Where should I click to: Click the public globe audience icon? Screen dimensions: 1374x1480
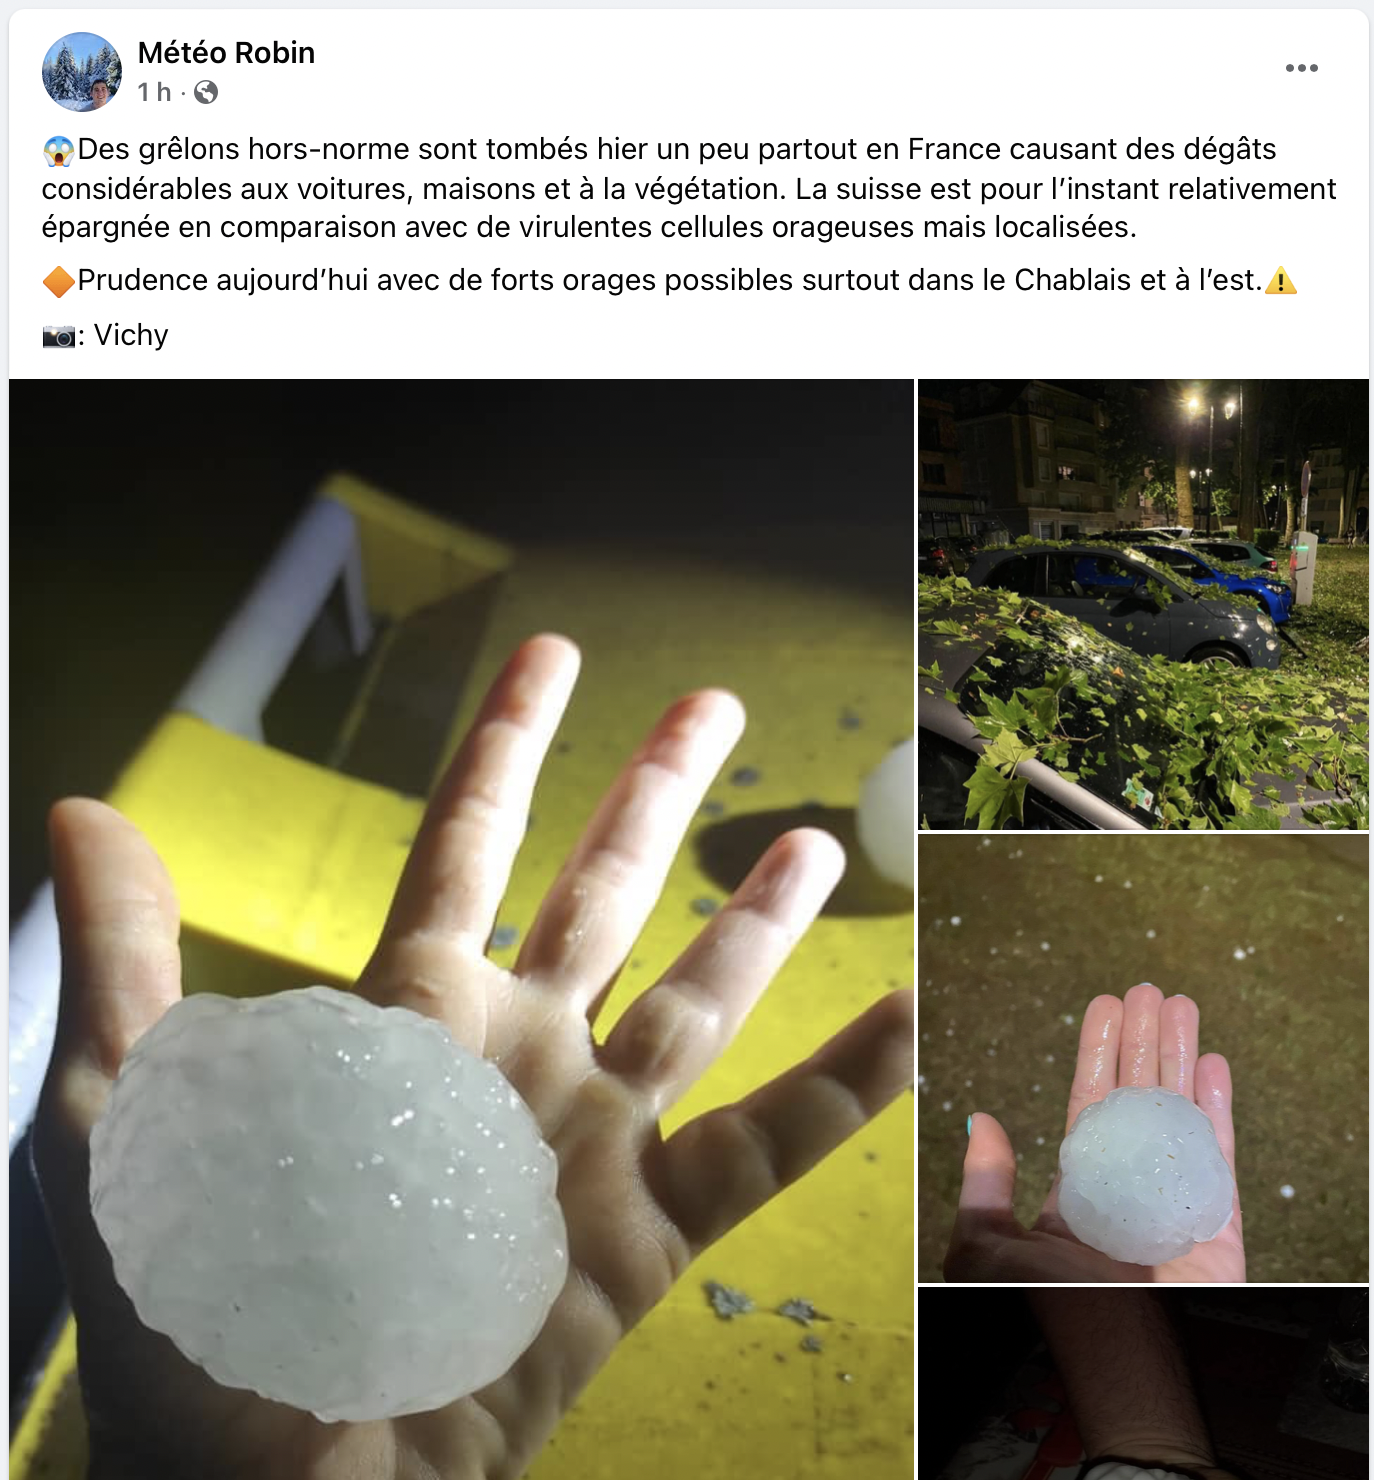click(x=206, y=92)
